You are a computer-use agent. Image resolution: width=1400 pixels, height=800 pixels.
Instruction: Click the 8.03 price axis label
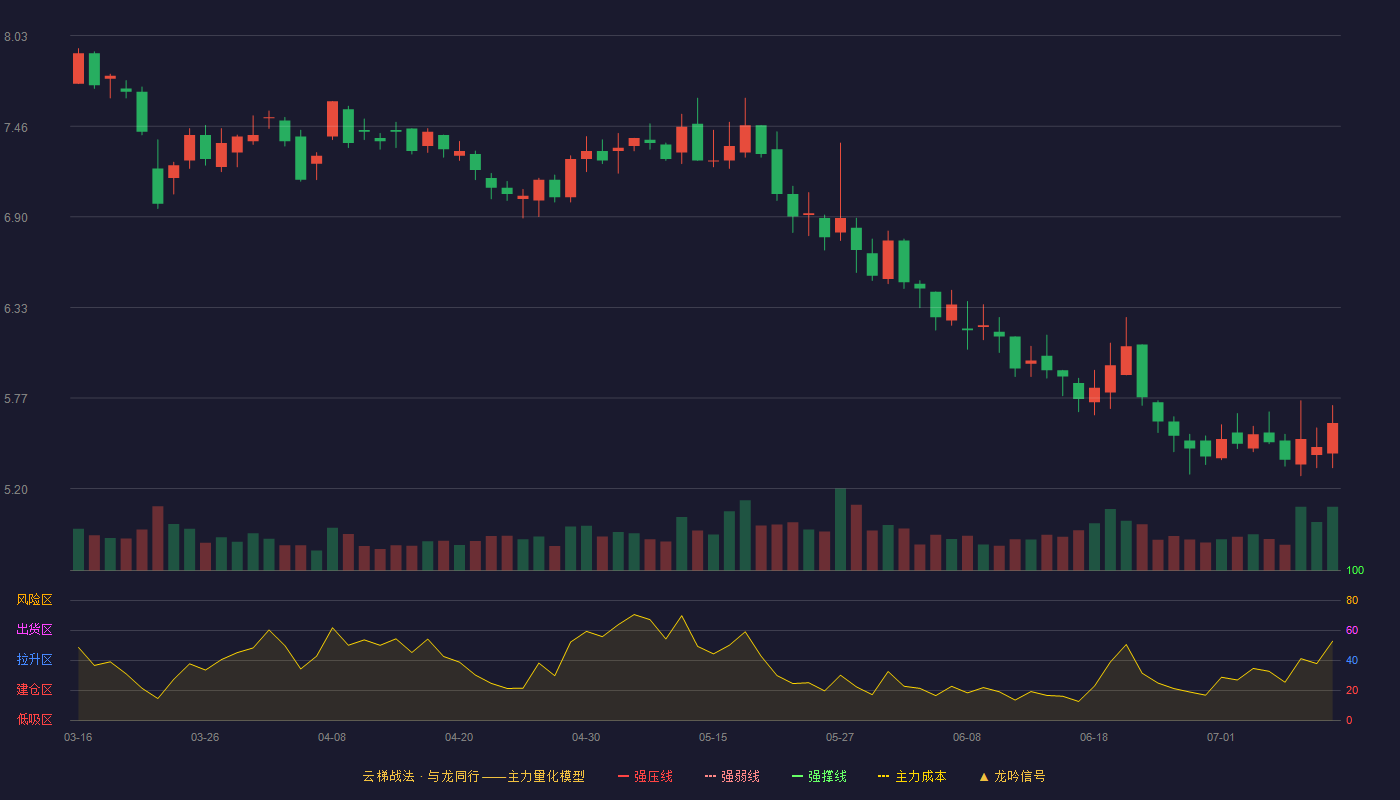16,37
